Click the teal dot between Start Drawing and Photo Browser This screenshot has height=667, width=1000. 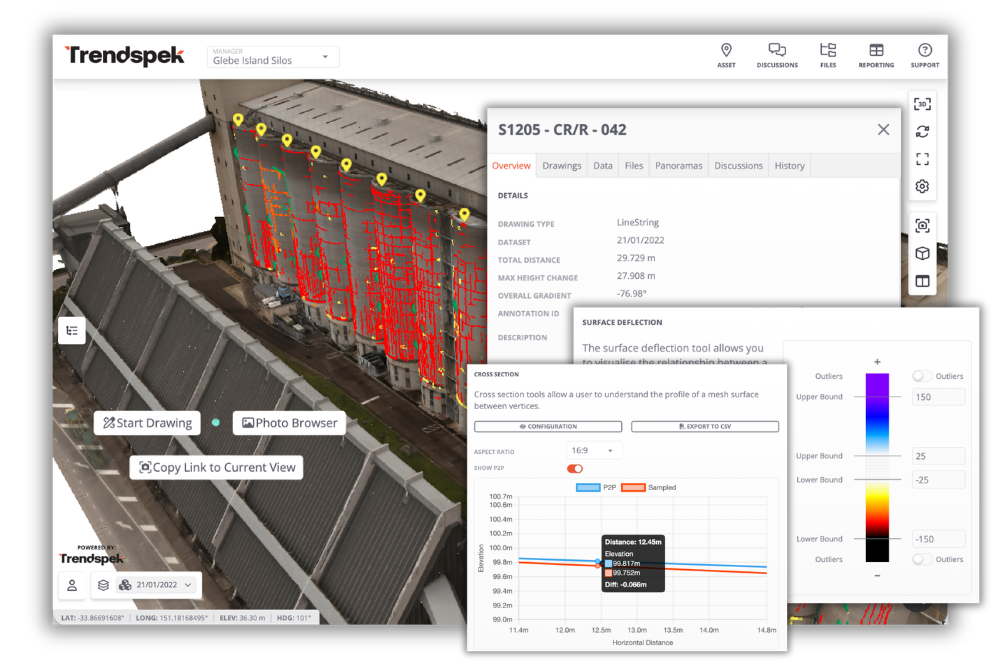pos(216,422)
